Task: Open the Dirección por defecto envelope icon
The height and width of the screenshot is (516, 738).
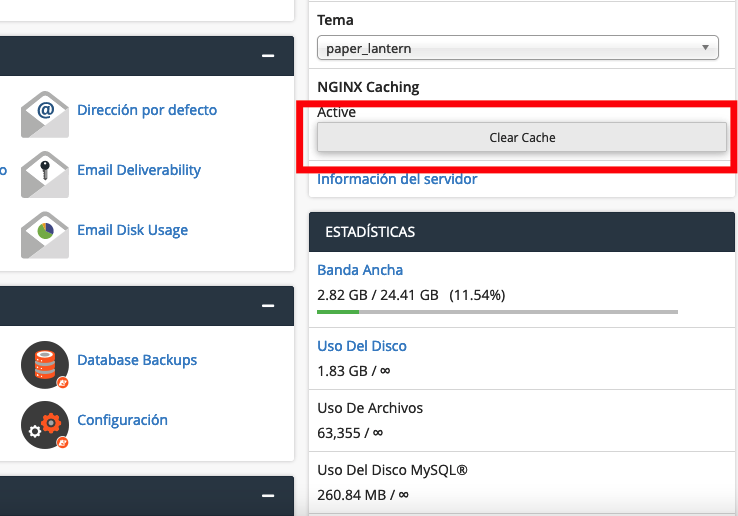Action: 45,114
